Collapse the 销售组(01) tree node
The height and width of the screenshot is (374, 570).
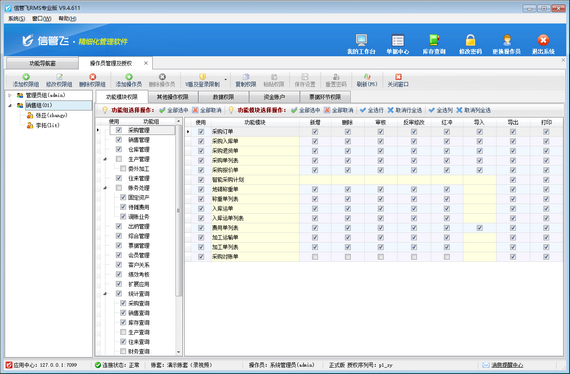[x=10, y=105]
